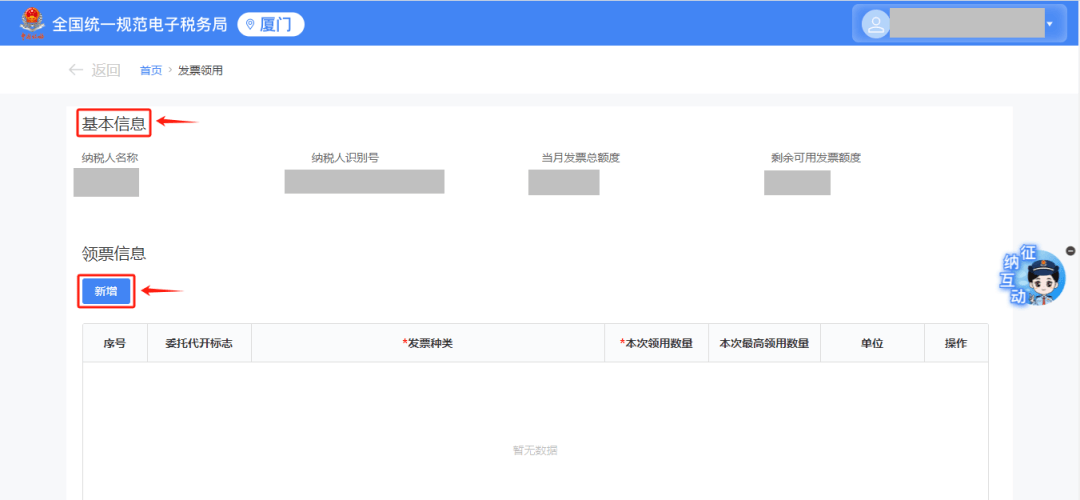Click the 剩余可用发票额度 label
The width and height of the screenshot is (1080, 500).
point(816,158)
